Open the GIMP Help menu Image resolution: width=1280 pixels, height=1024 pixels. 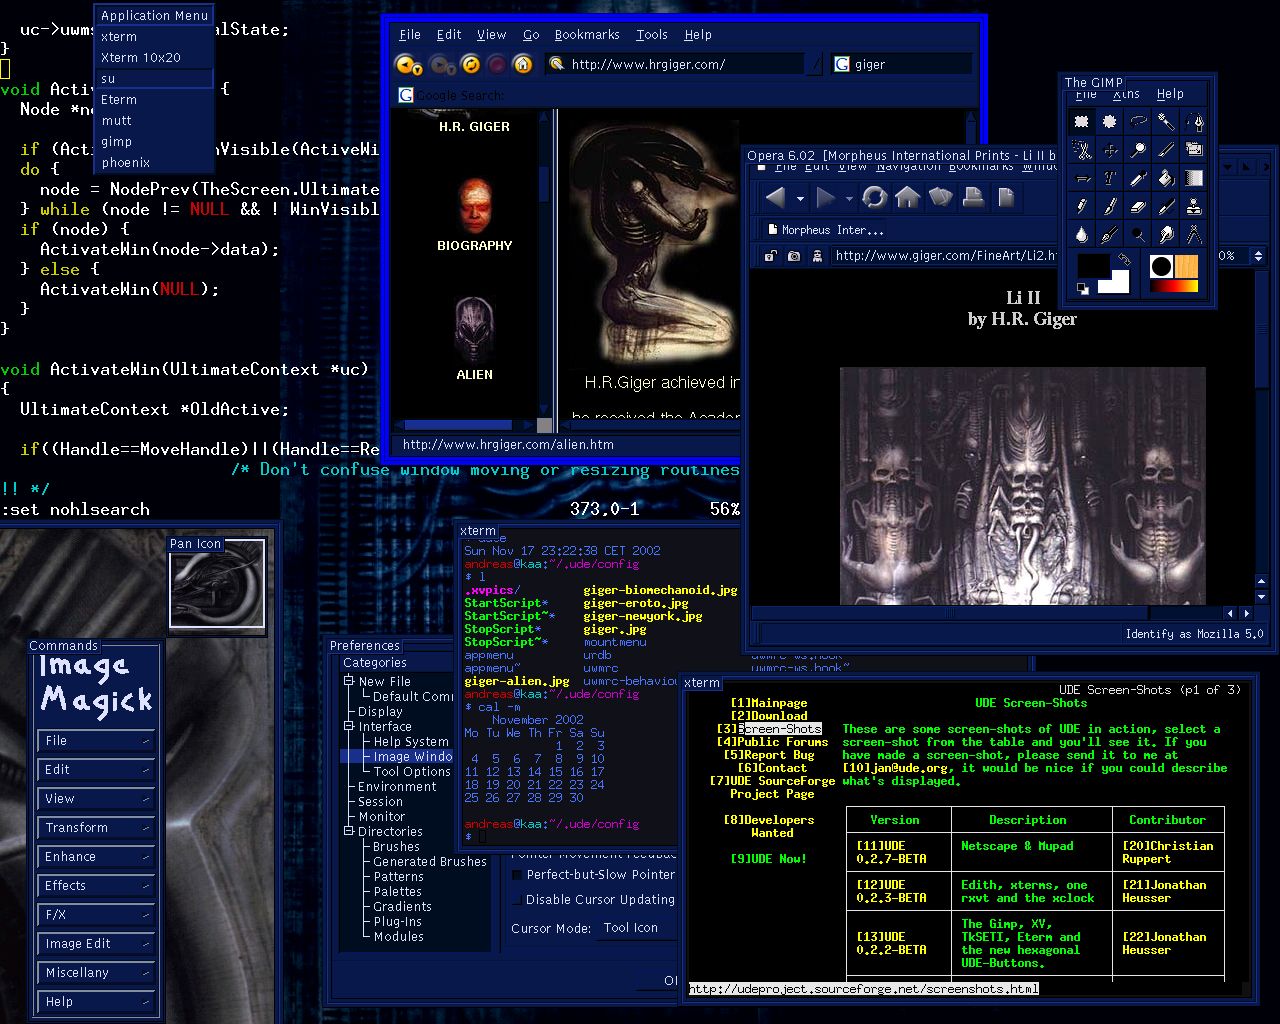click(1170, 94)
